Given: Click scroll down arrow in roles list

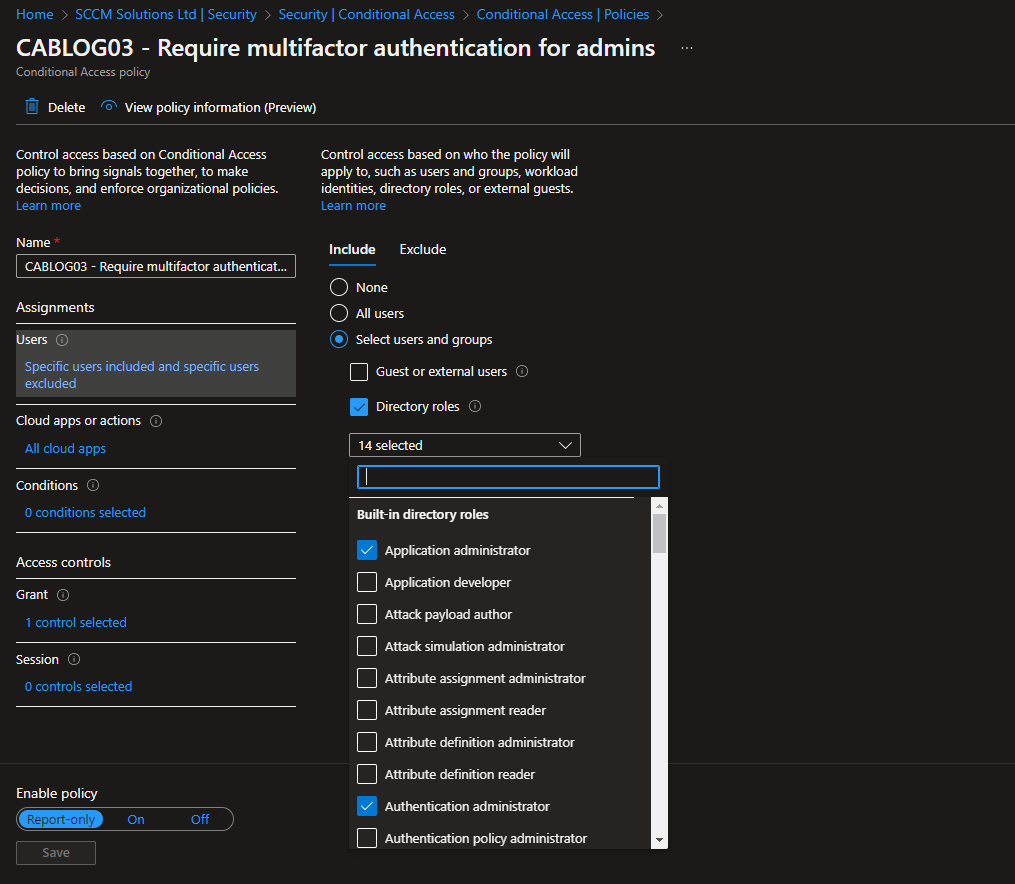Looking at the screenshot, I should [659, 839].
